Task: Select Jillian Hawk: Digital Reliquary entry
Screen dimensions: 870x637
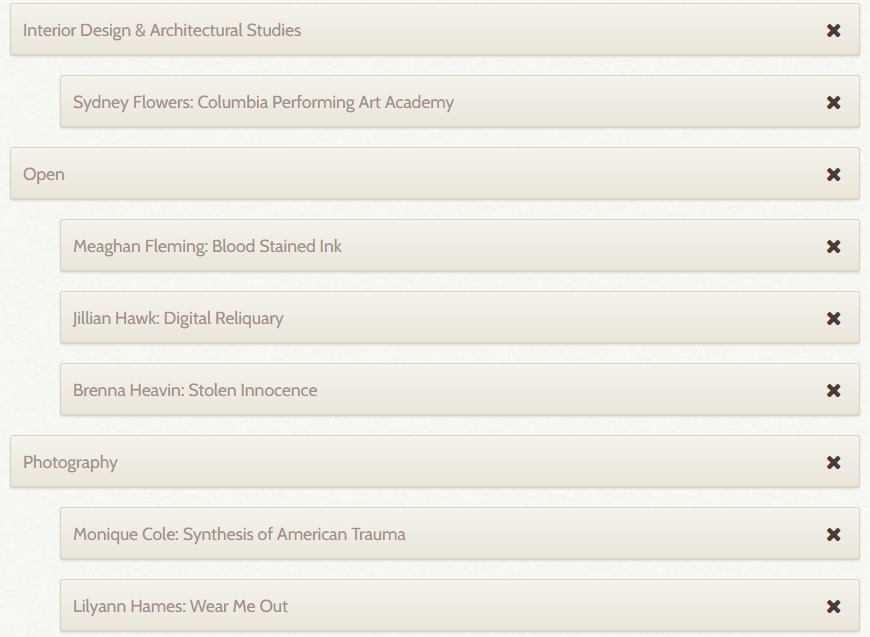Action: click(178, 318)
